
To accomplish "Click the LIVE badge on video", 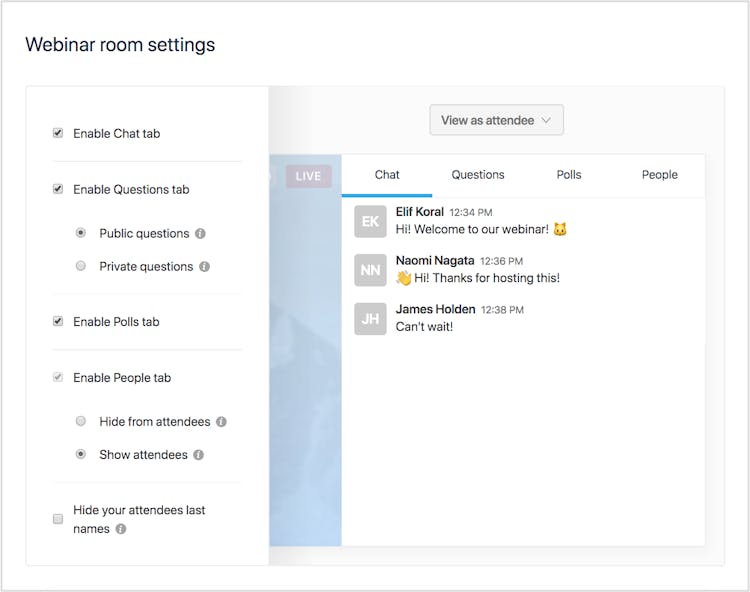I will pyautogui.click(x=308, y=176).
